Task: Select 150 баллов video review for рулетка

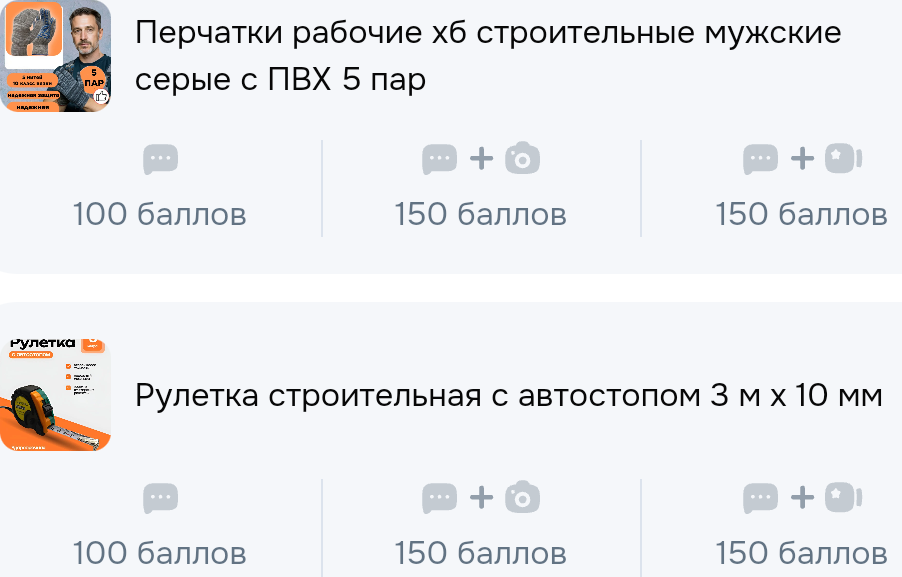Action: [x=800, y=527]
